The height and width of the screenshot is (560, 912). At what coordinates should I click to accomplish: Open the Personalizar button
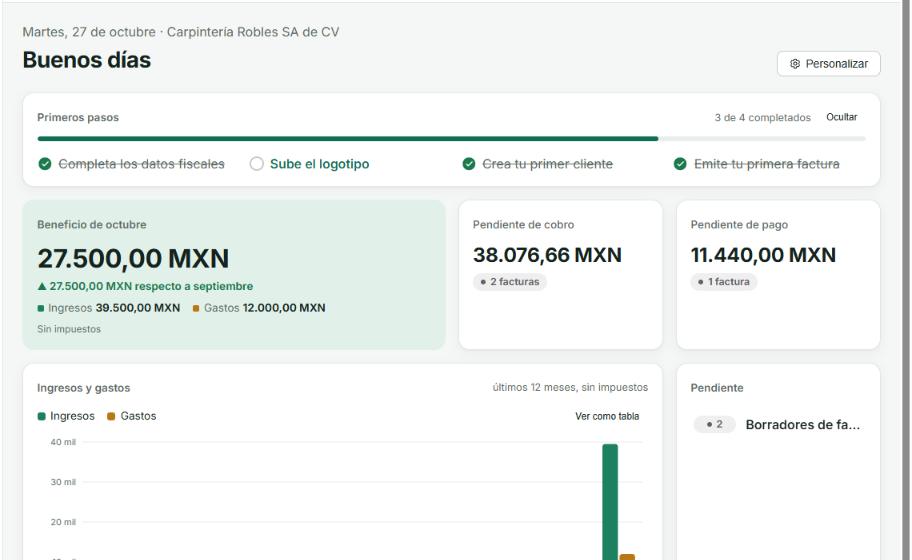[828, 63]
